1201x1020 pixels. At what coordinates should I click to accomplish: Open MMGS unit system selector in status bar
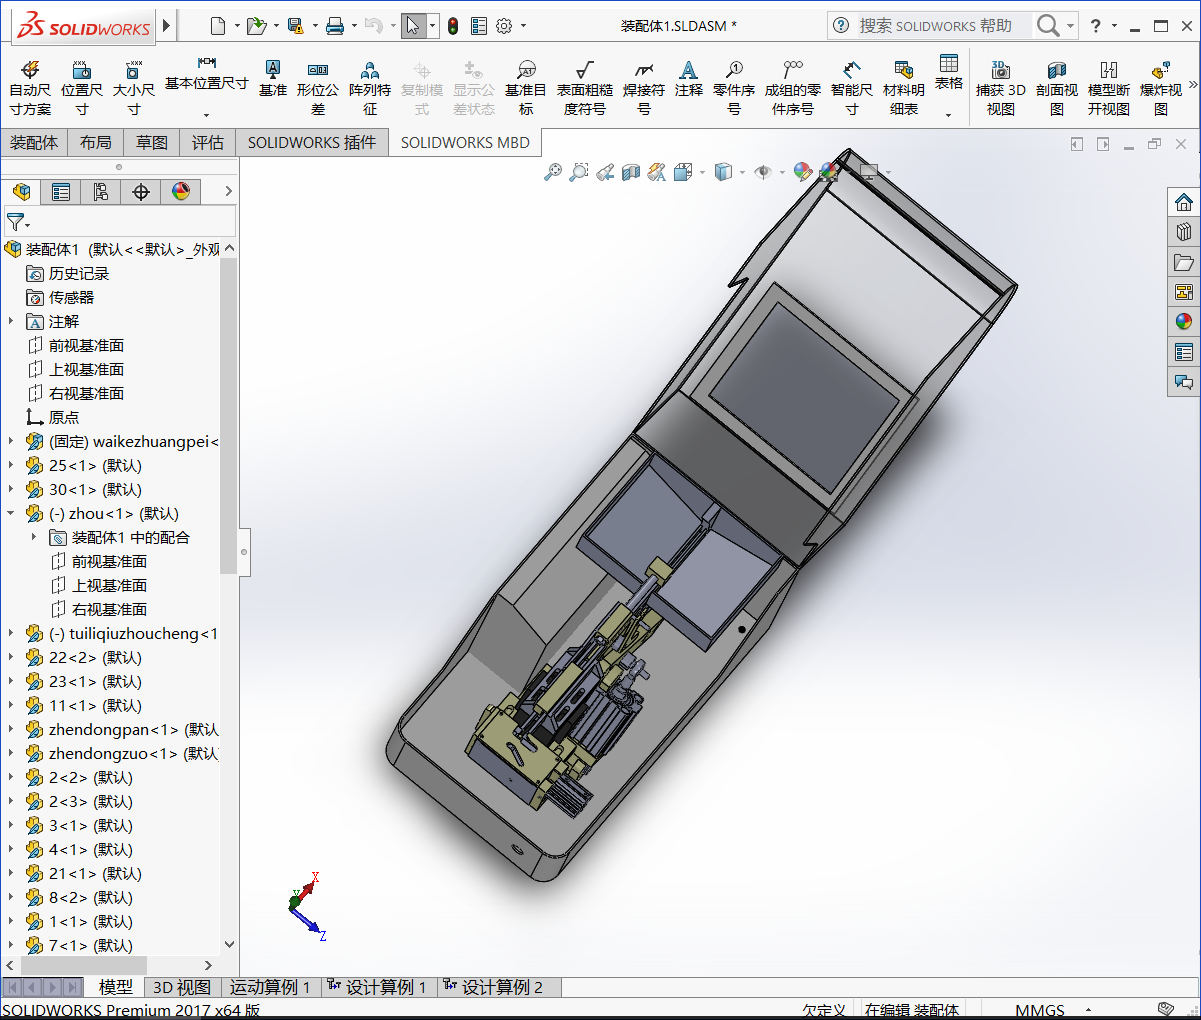[x=1040, y=1010]
